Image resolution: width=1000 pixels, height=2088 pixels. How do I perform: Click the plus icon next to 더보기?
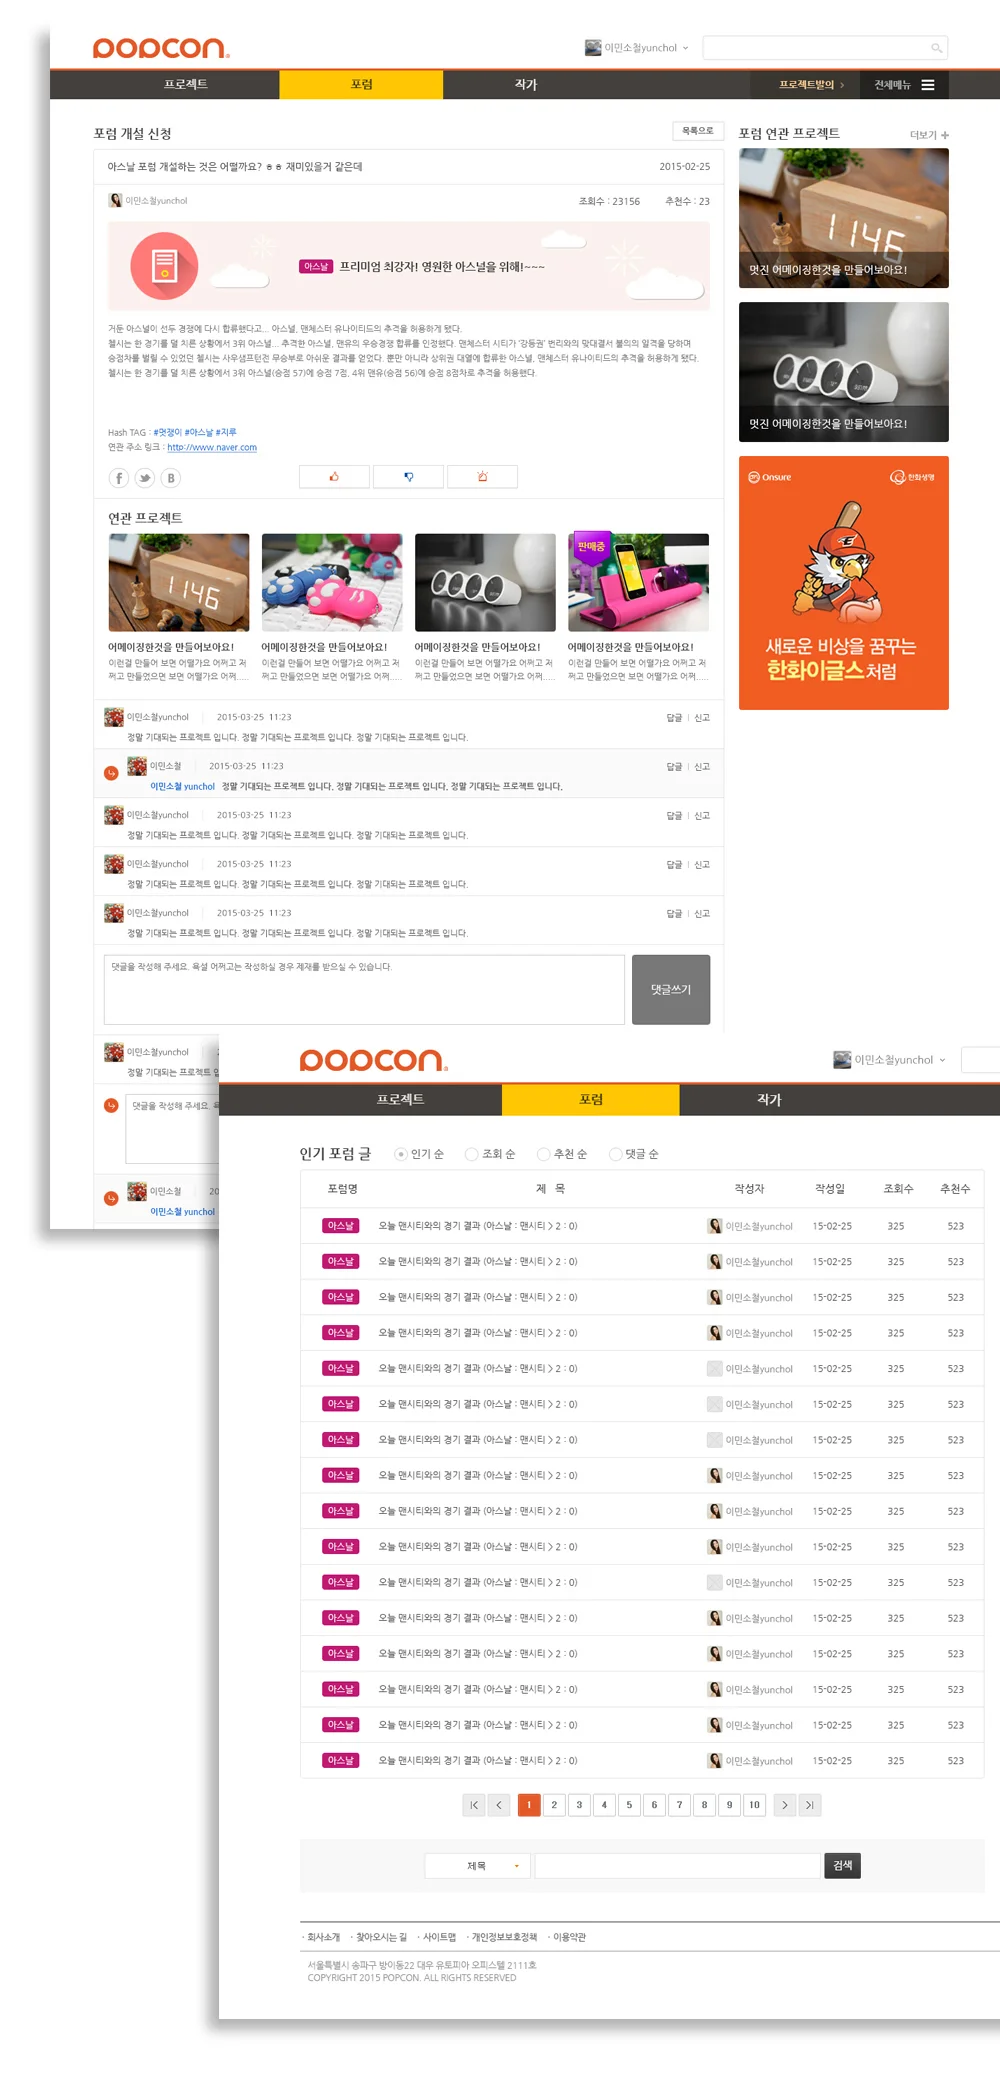tap(945, 135)
